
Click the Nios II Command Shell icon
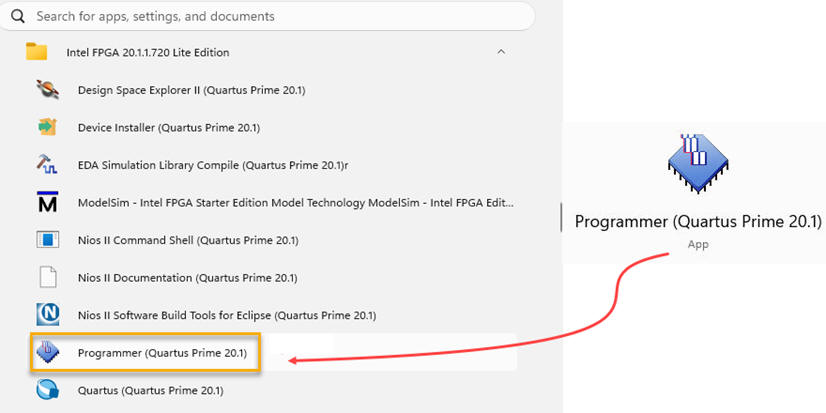tap(47, 240)
